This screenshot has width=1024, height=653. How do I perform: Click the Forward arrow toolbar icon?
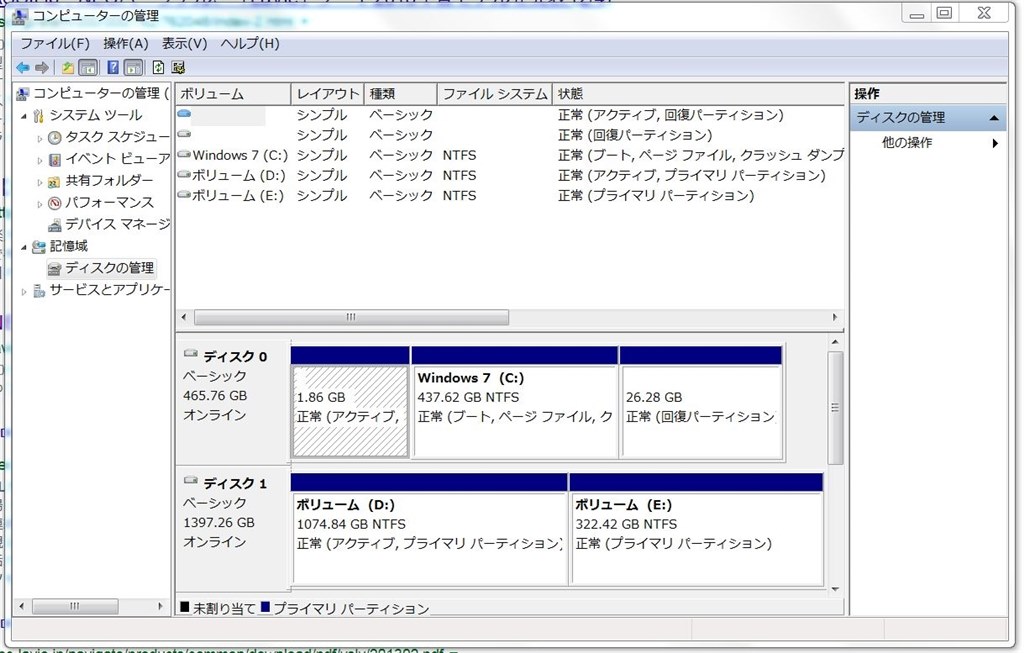click(42, 67)
